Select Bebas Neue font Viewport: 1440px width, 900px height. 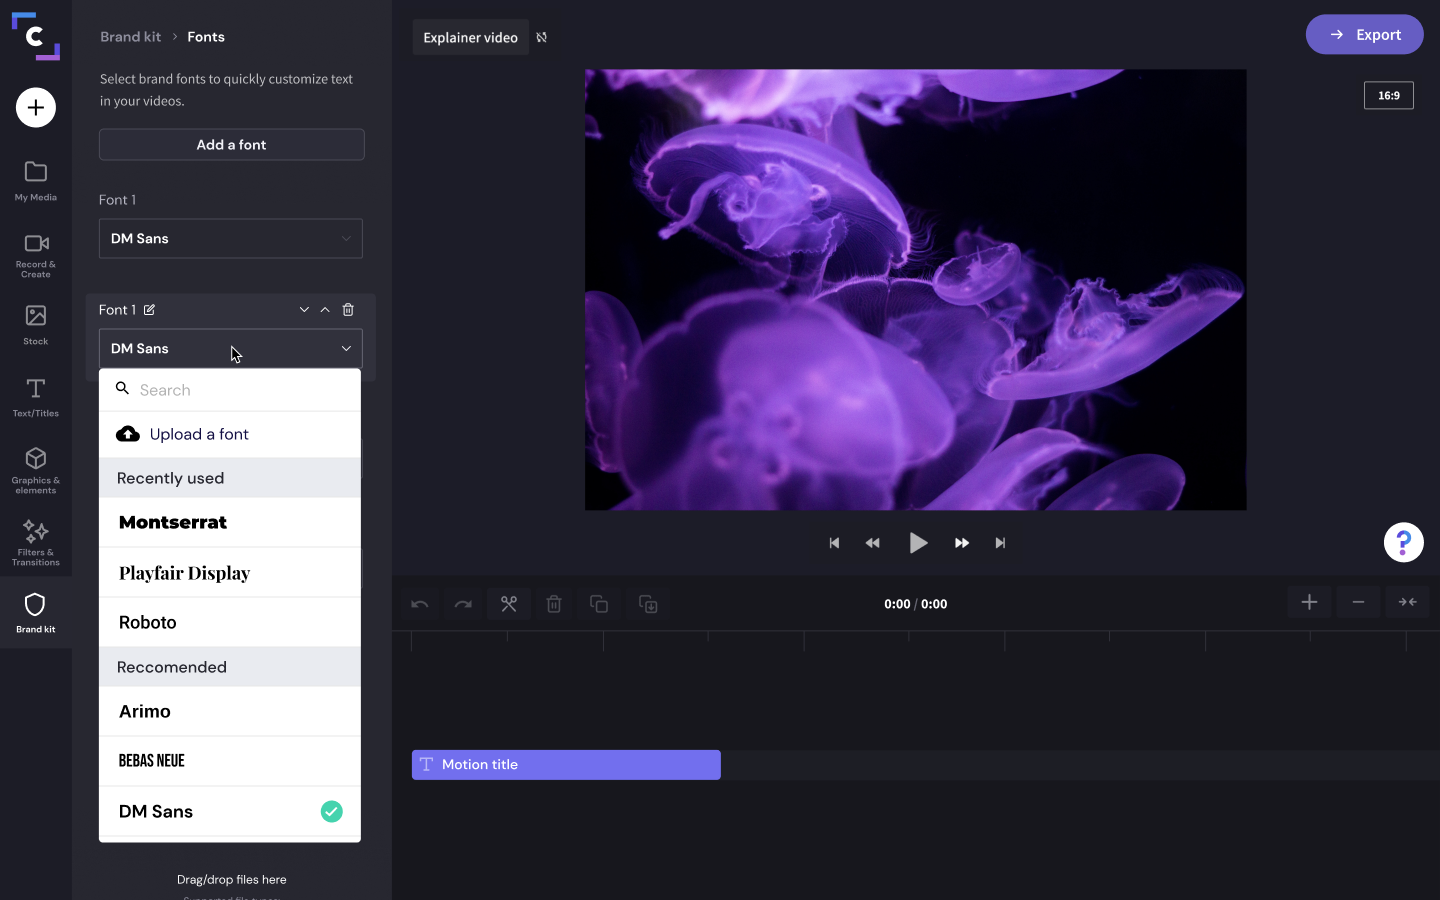(230, 761)
